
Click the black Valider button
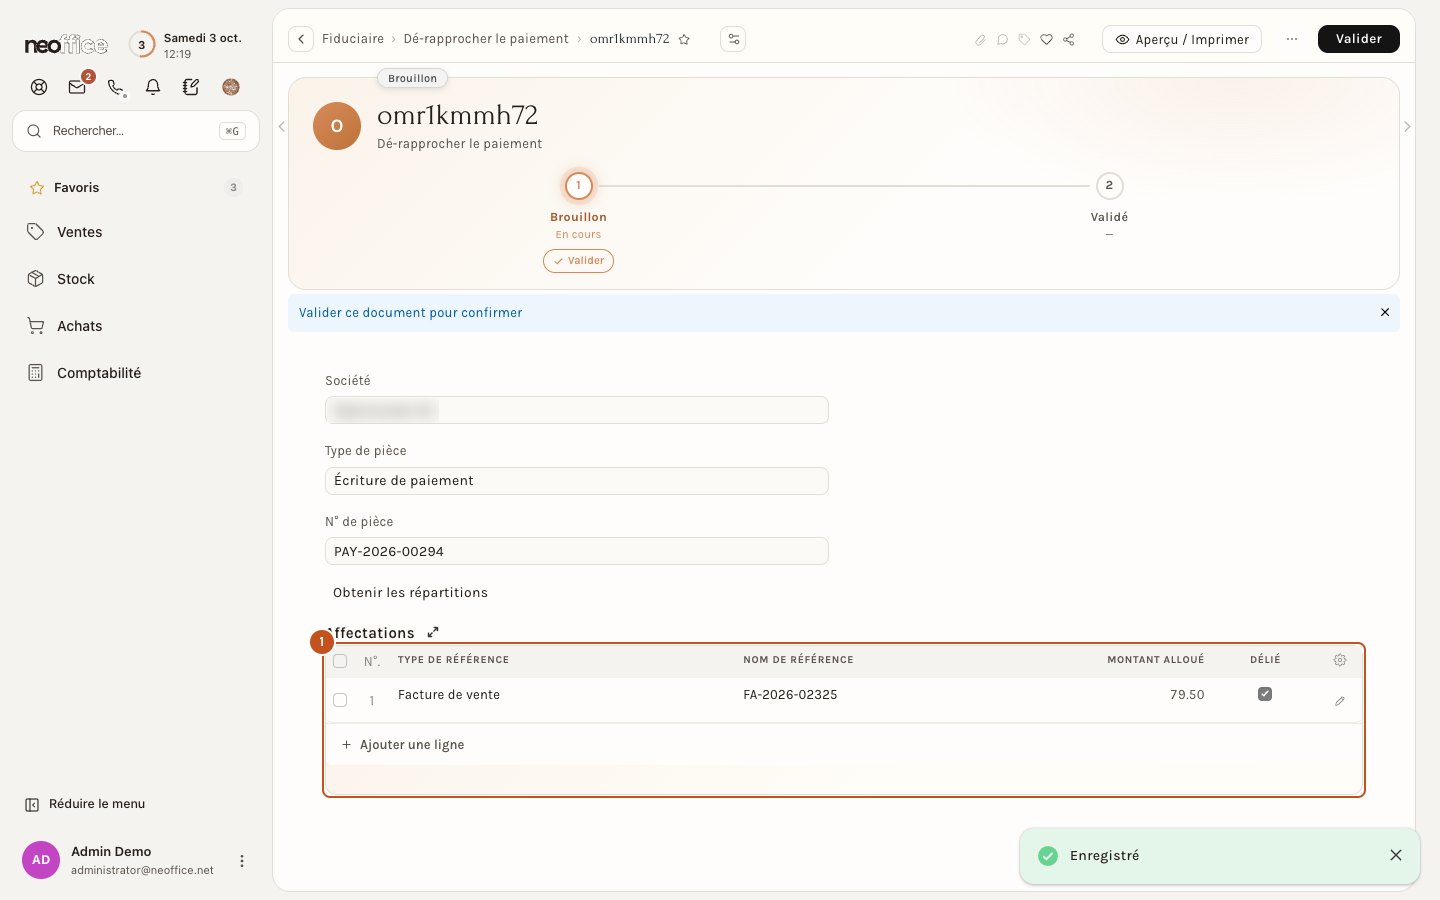(1358, 39)
